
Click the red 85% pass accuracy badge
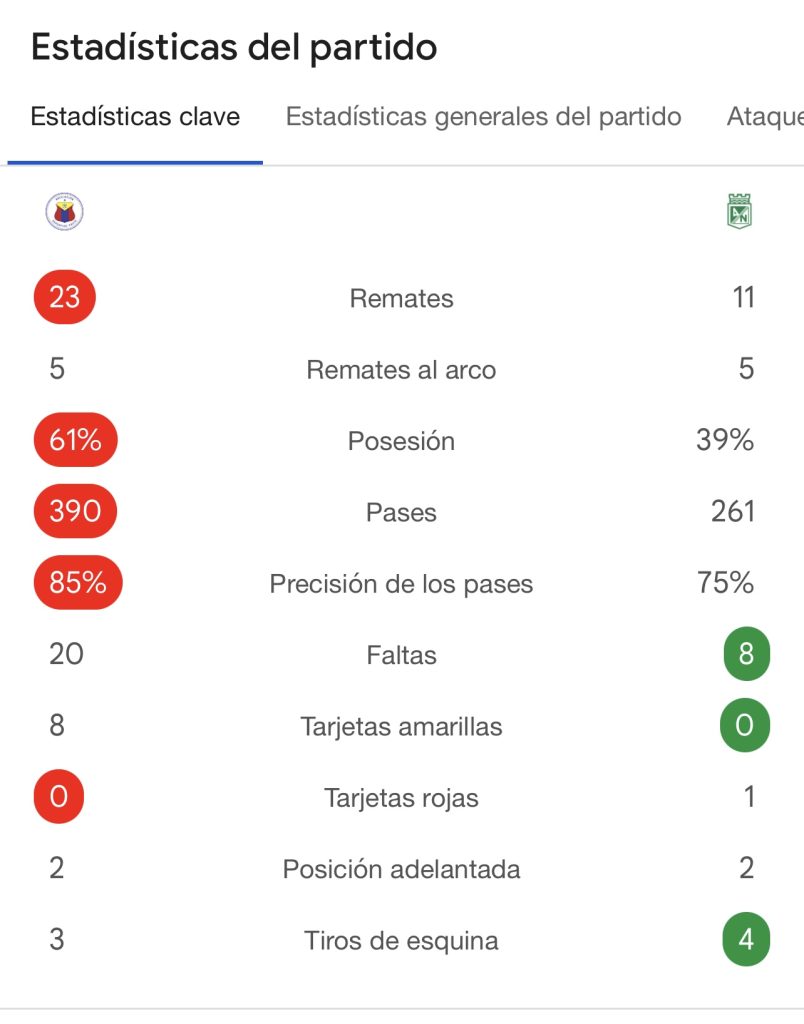point(78,583)
